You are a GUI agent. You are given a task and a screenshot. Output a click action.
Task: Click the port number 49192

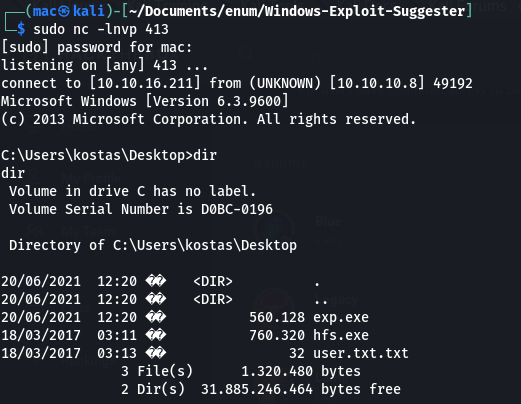click(x=453, y=83)
